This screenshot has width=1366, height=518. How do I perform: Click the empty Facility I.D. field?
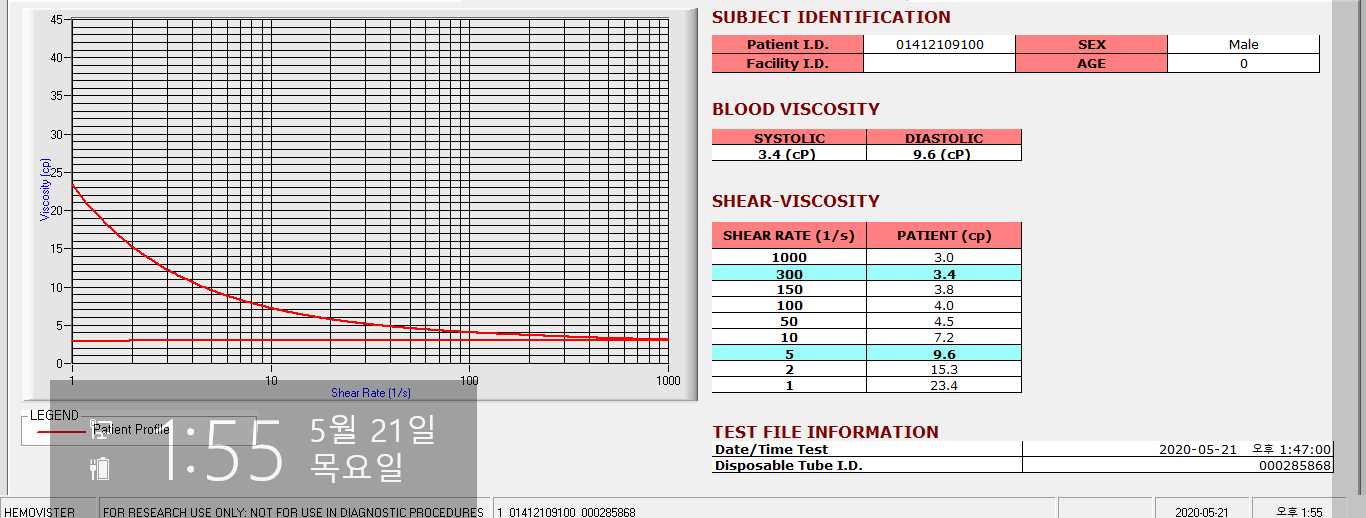click(x=939, y=63)
